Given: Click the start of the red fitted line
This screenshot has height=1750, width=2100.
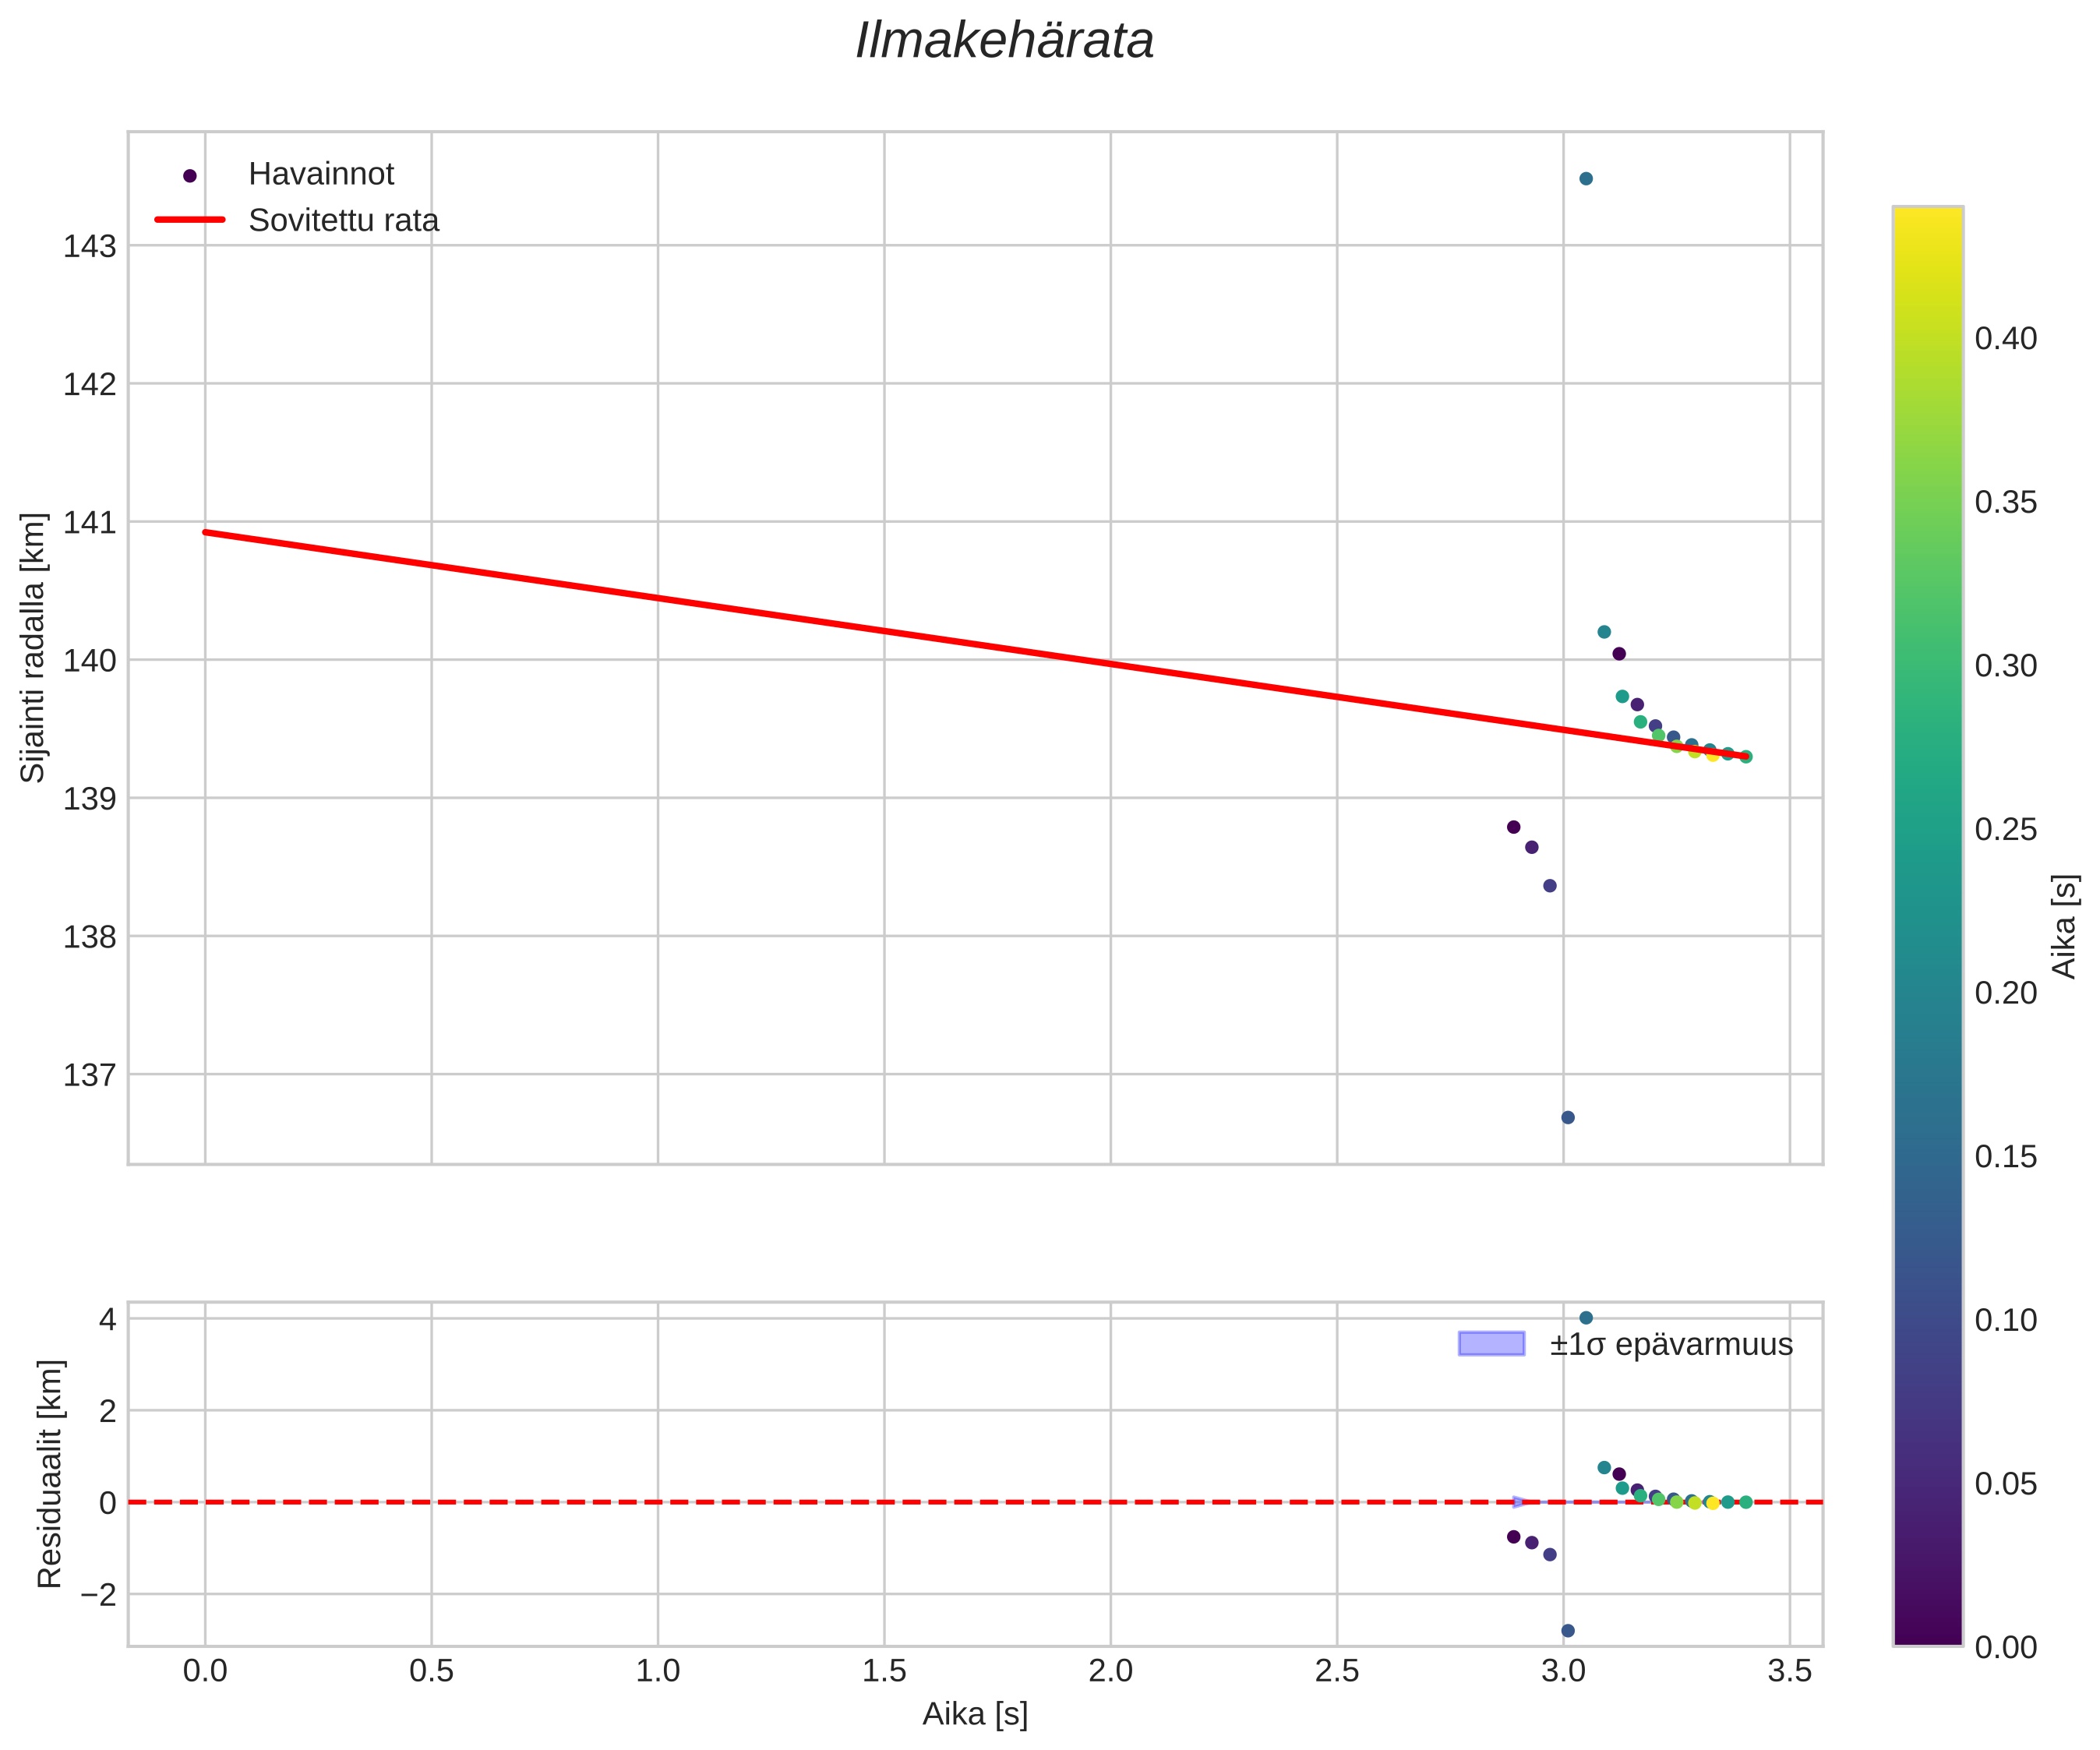Looking at the screenshot, I should coord(206,532).
